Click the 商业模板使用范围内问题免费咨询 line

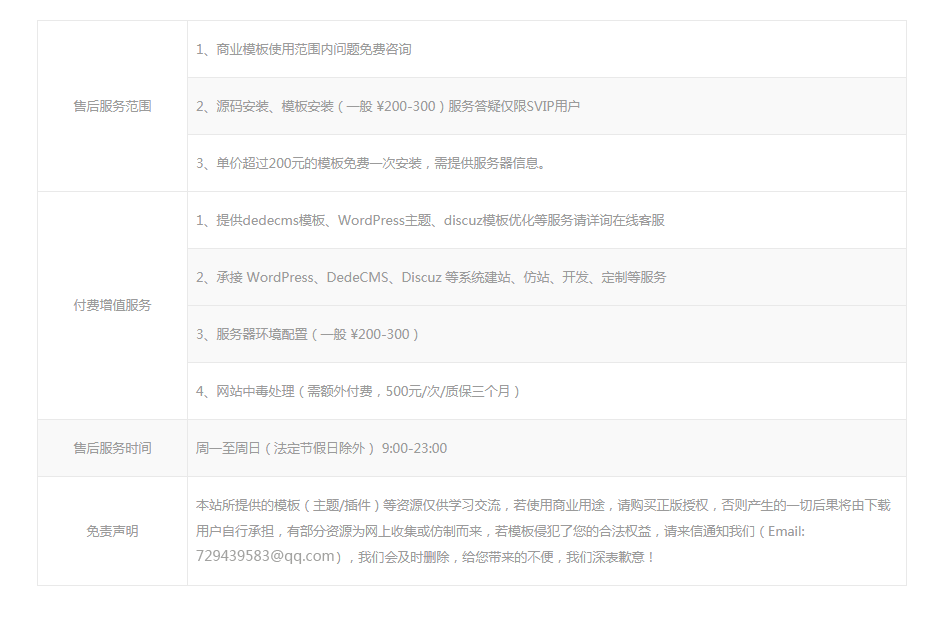[x=304, y=49]
